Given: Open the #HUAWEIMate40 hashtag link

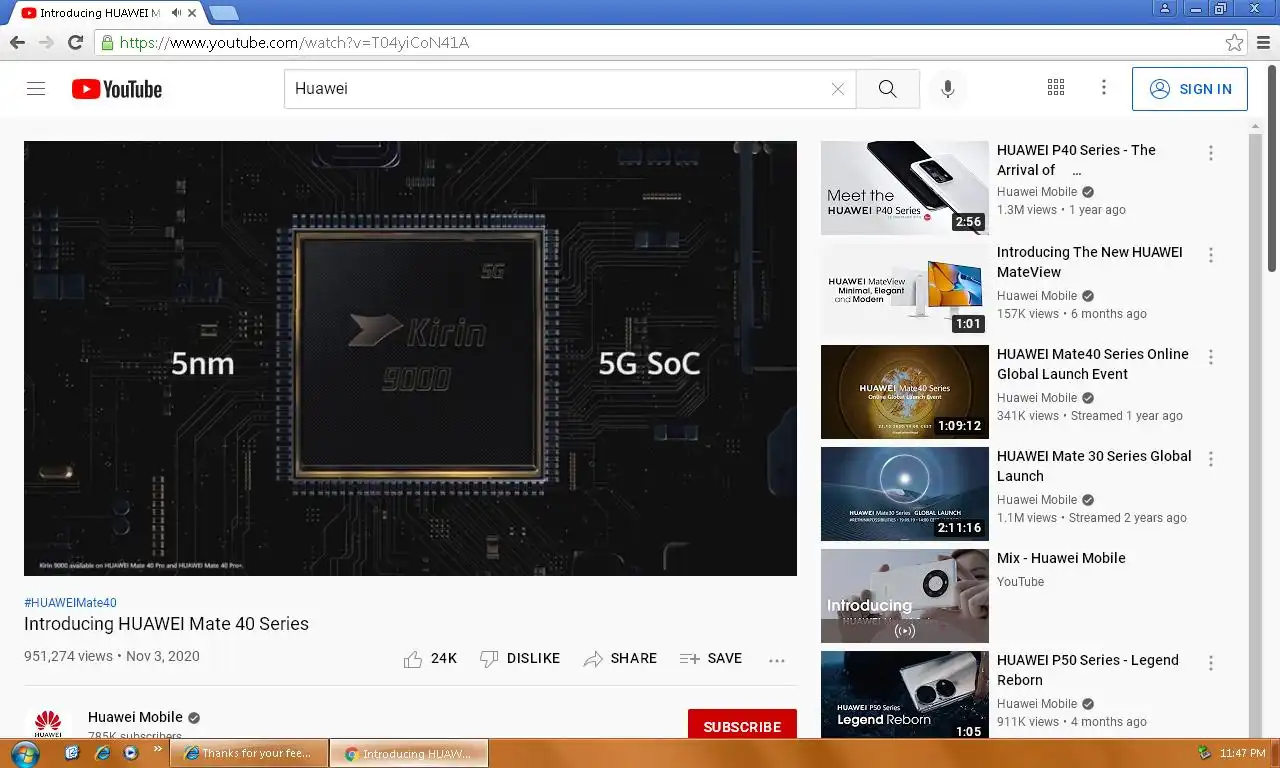Looking at the screenshot, I should (70, 603).
